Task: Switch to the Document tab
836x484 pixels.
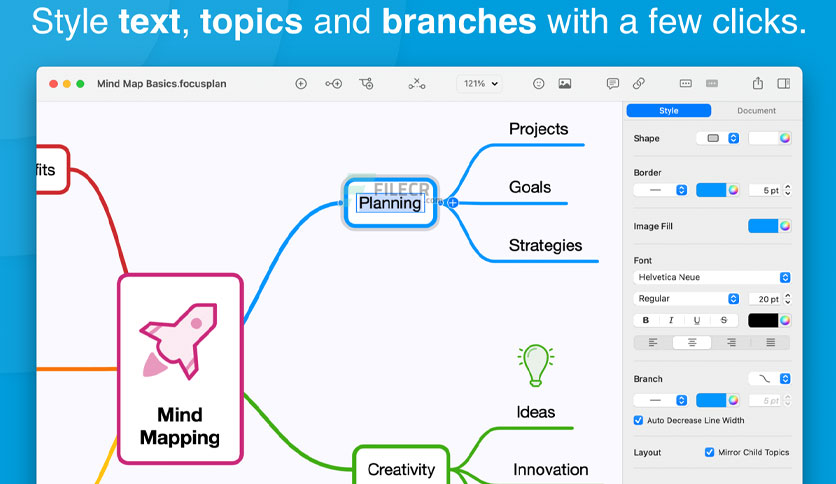Action: click(756, 110)
